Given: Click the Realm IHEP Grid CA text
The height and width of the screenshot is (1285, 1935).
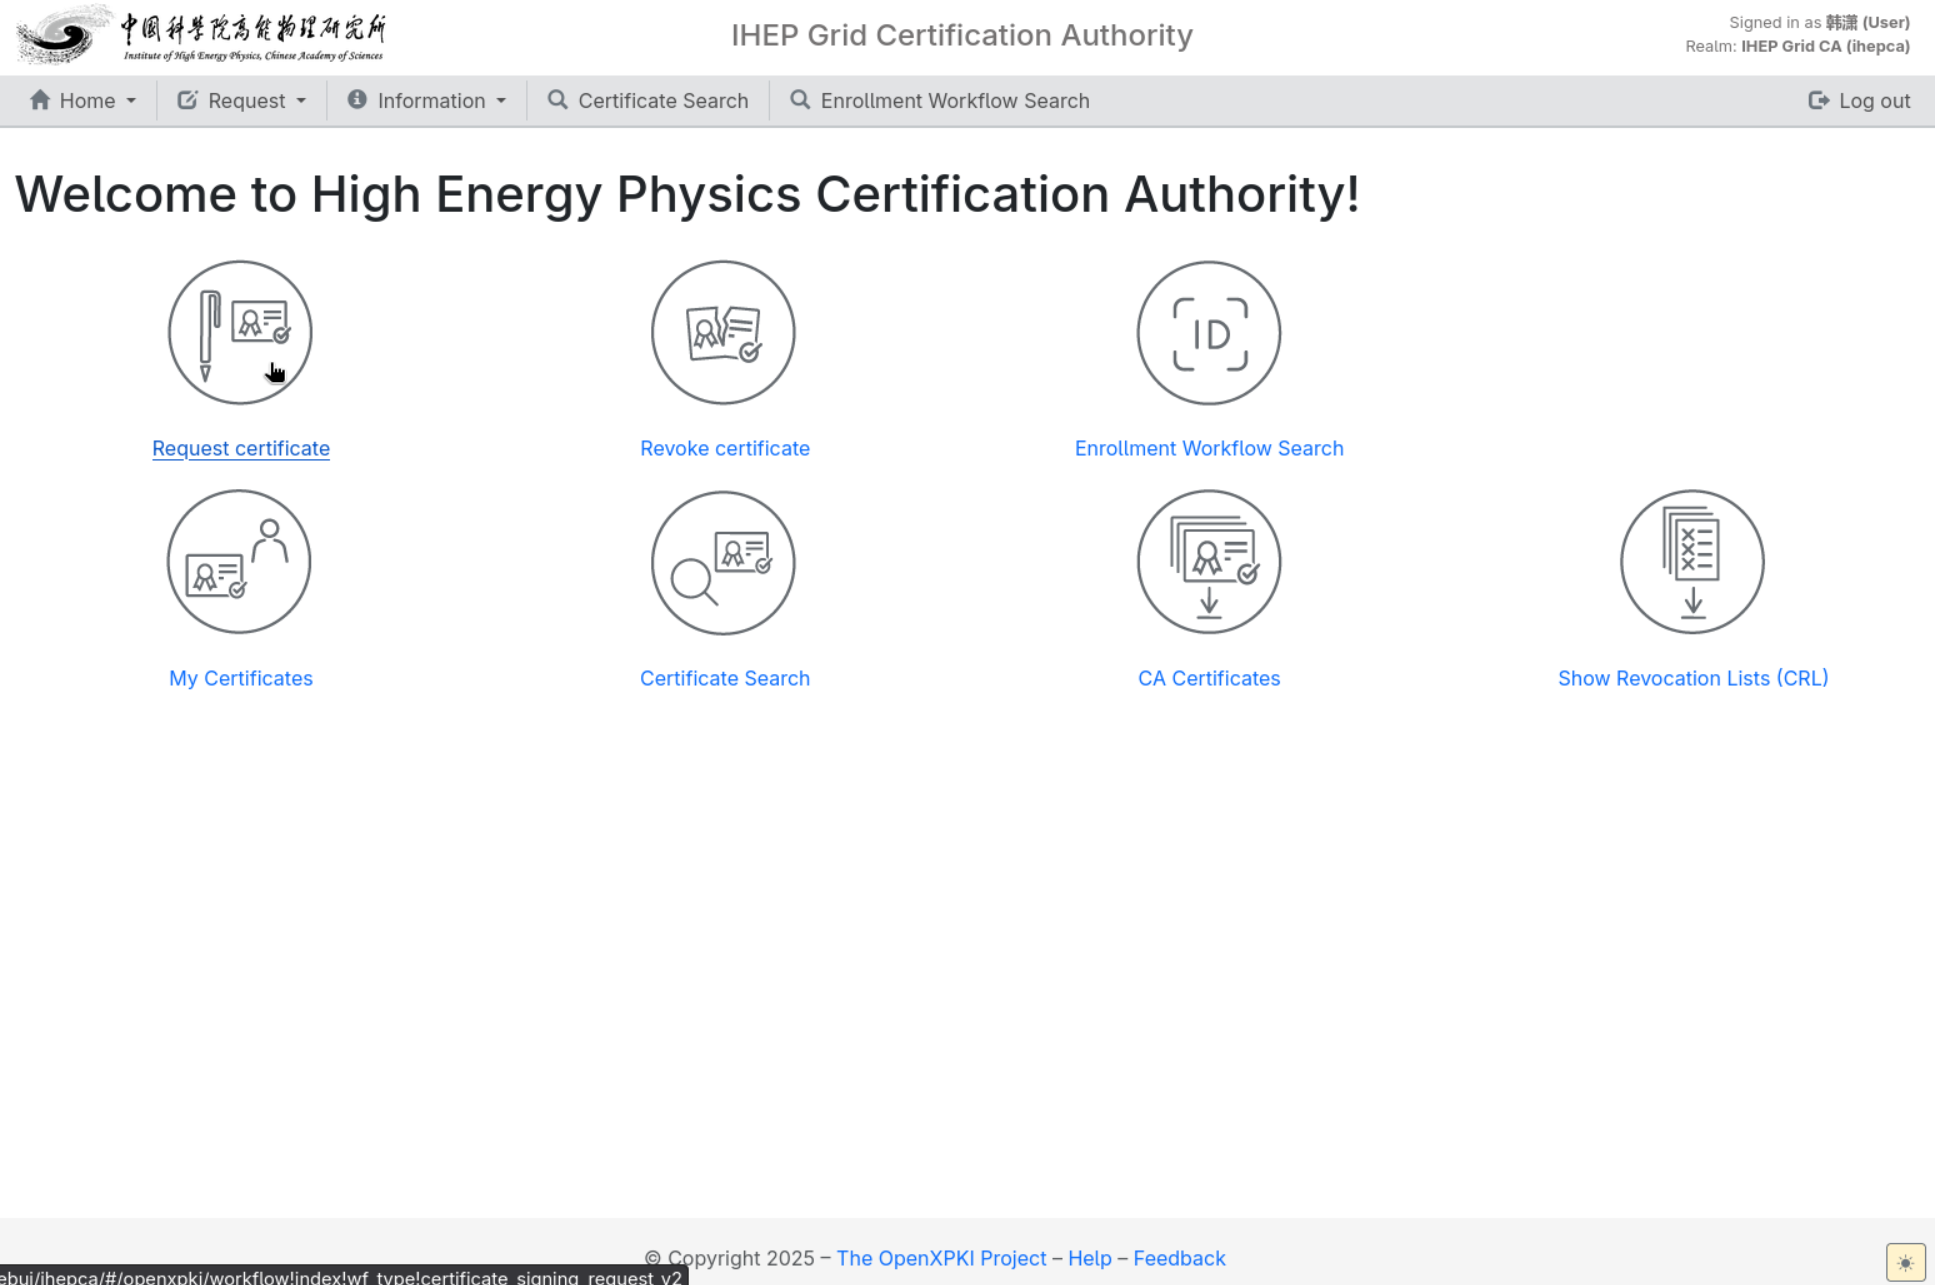Looking at the screenshot, I should point(1797,46).
